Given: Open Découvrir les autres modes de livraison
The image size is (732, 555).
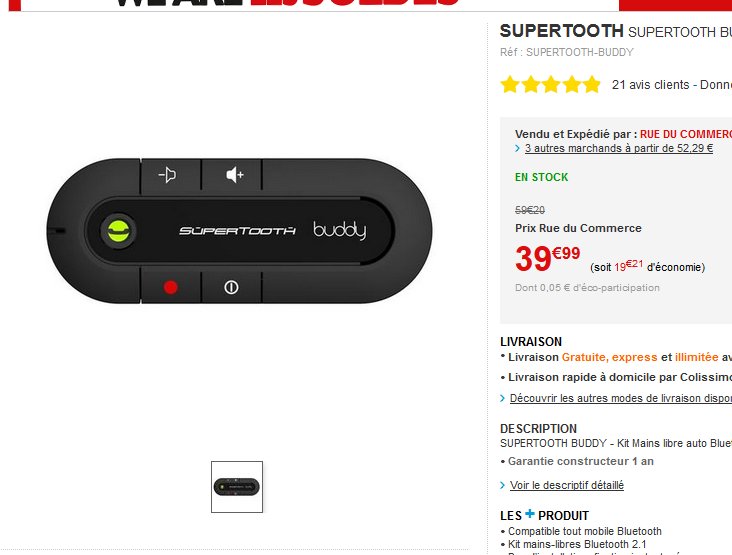Looking at the screenshot, I should coord(621,398).
